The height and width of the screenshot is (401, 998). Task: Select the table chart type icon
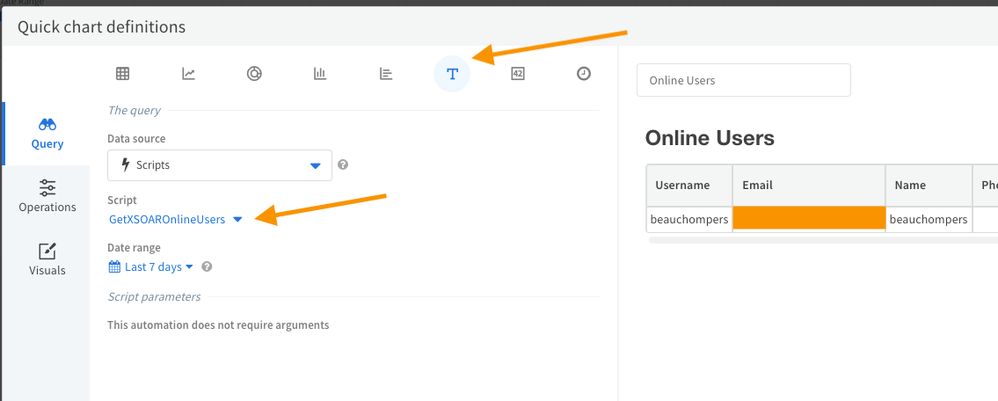point(123,74)
